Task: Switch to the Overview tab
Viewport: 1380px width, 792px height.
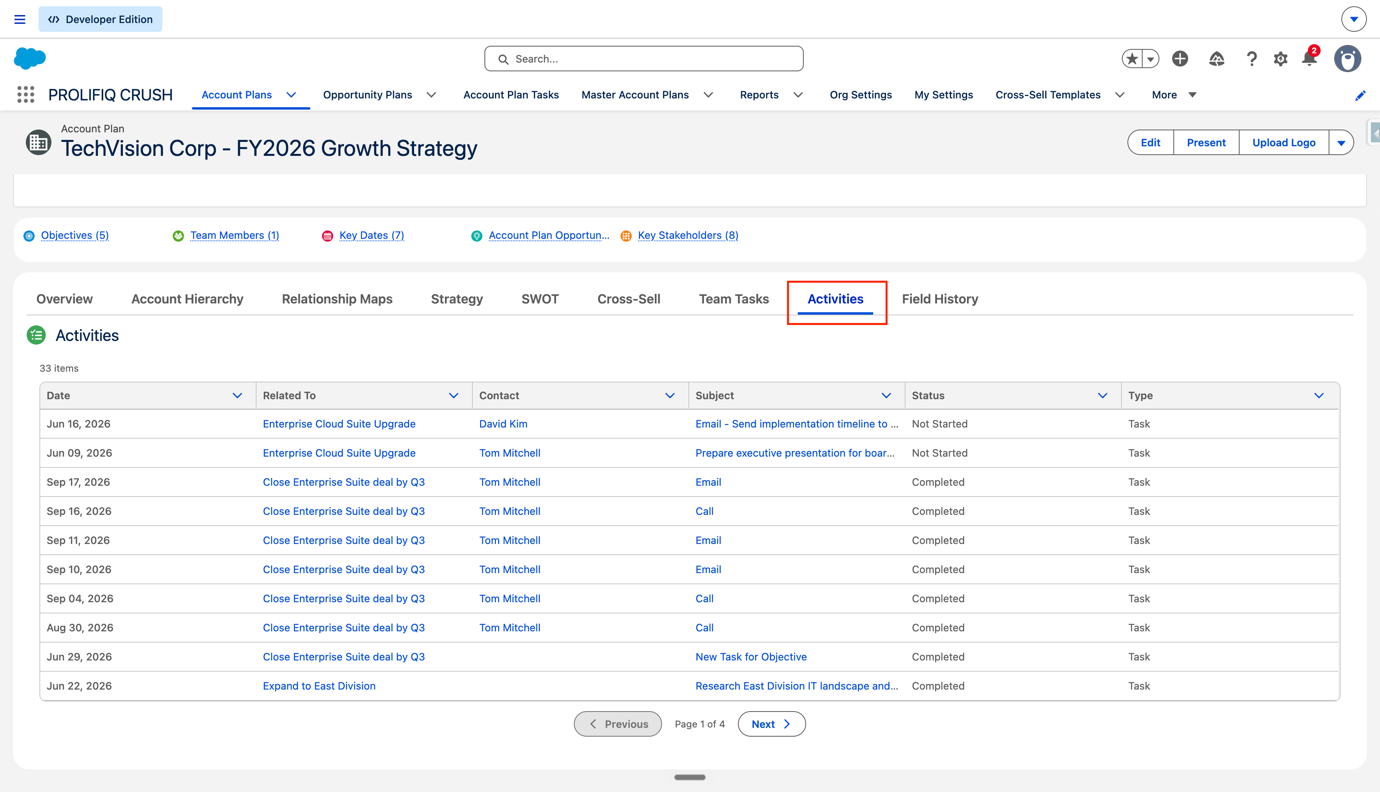Action: coord(65,299)
